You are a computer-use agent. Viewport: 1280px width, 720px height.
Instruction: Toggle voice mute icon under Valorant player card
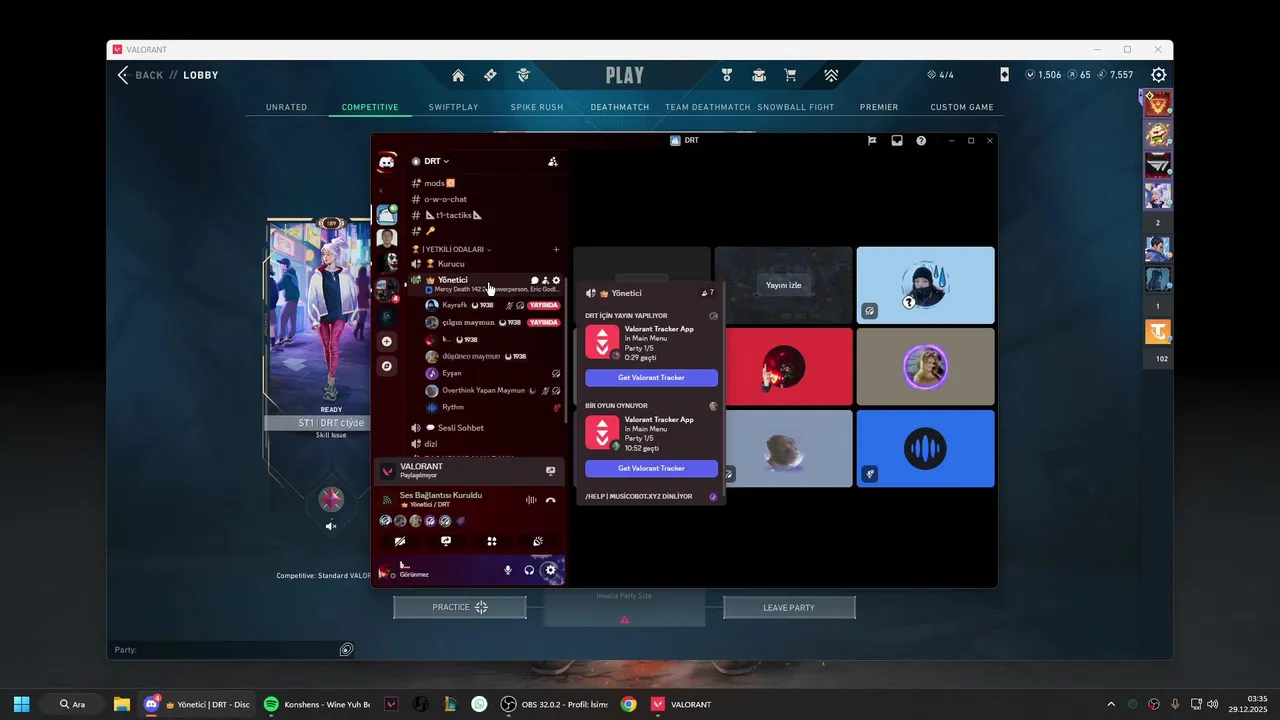point(331,526)
